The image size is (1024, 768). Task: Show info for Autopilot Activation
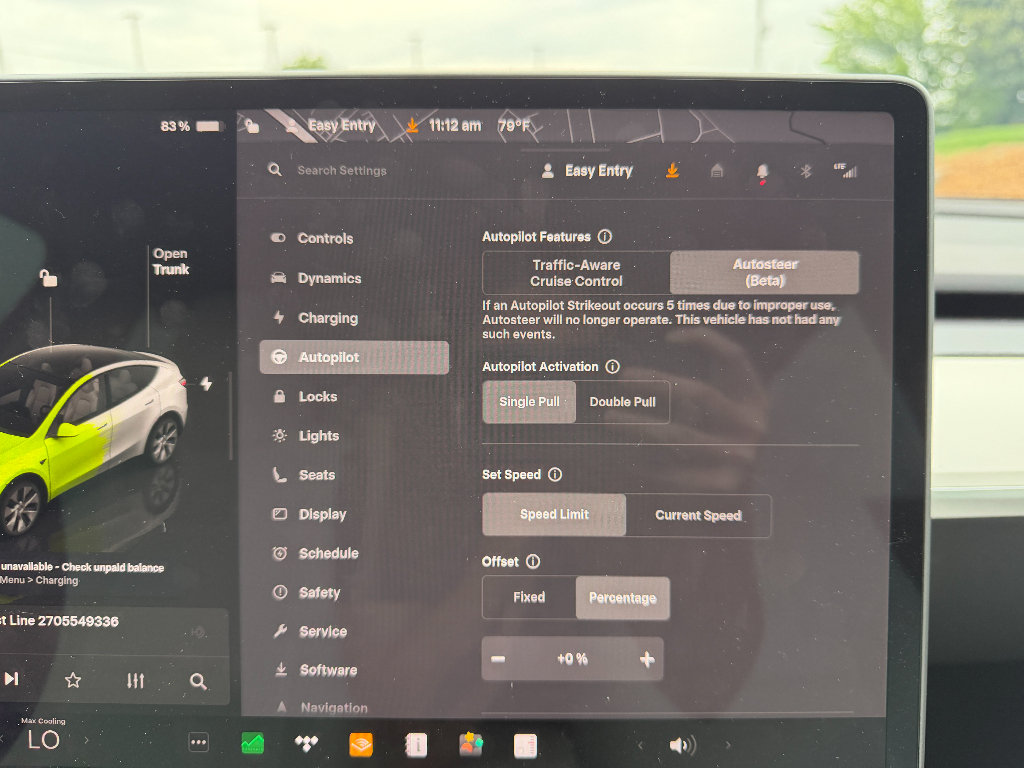613,366
